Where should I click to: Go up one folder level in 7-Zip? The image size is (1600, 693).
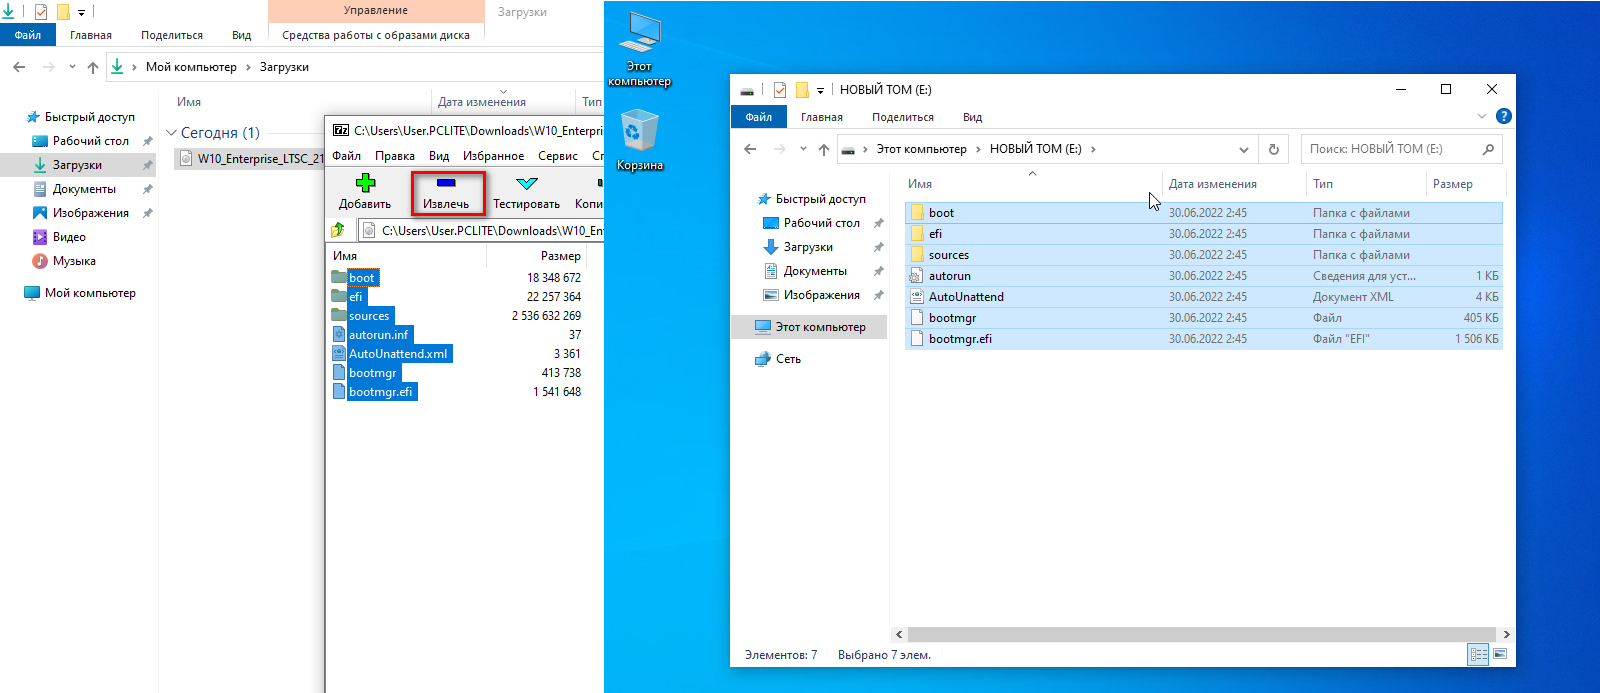click(338, 230)
